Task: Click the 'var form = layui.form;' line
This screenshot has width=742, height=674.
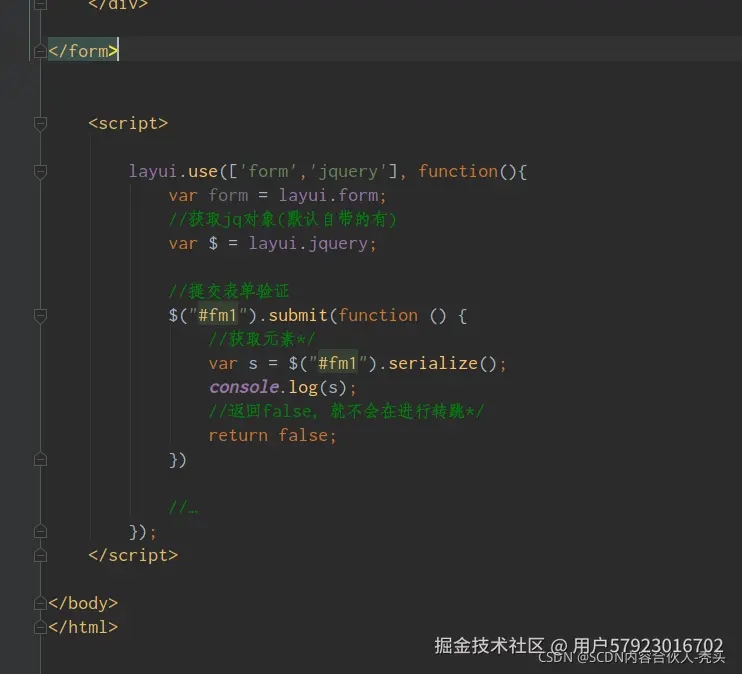Action: coord(278,195)
